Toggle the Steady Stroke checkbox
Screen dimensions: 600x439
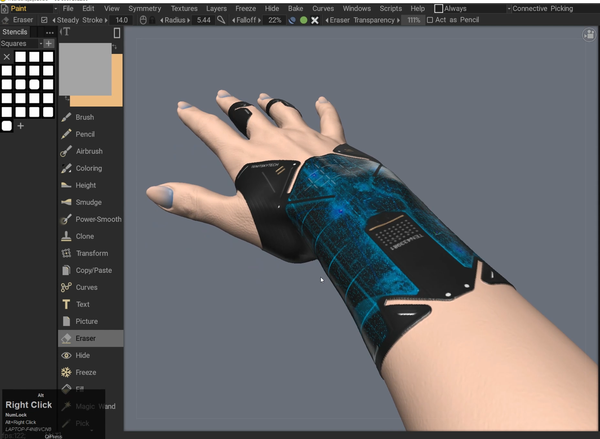[44, 20]
